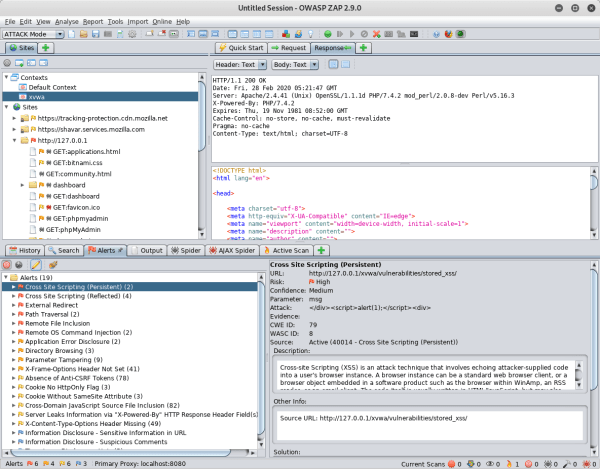The image size is (600, 469).
Task: Switch to the Spider tab
Action: tap(186, 251)
